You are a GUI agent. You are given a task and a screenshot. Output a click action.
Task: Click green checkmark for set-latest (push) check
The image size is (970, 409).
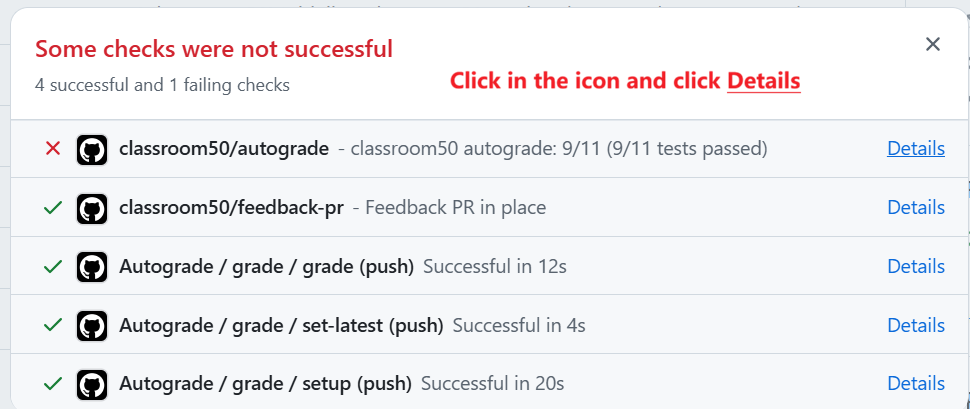pos(53,325)
